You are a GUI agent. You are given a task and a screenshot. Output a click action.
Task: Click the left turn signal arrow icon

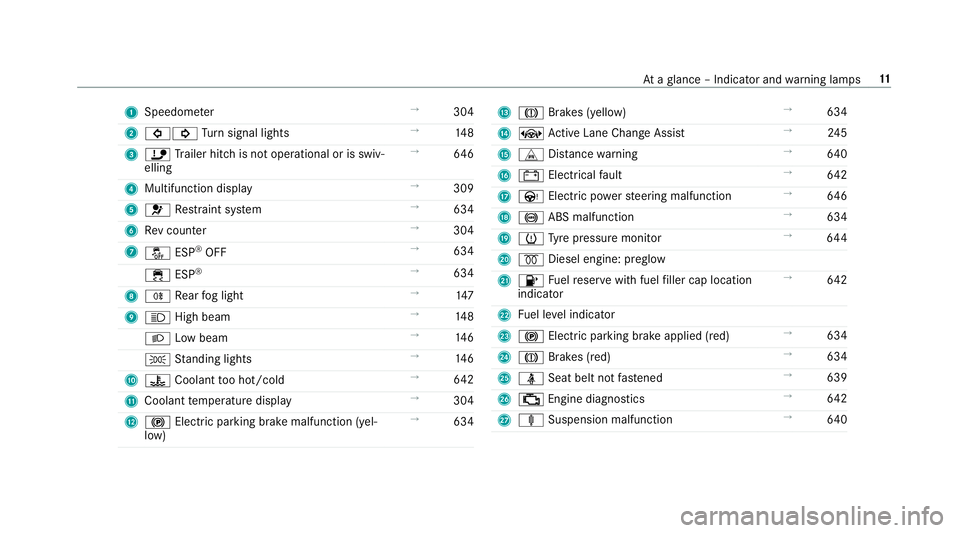(157, 133)
